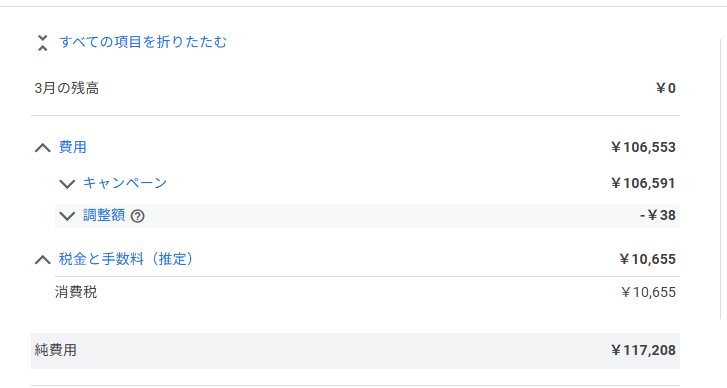The image size is (727, 388).
Task: Click the 3月の残高 label
Action: pyautogui.click(x=67, y=88)
